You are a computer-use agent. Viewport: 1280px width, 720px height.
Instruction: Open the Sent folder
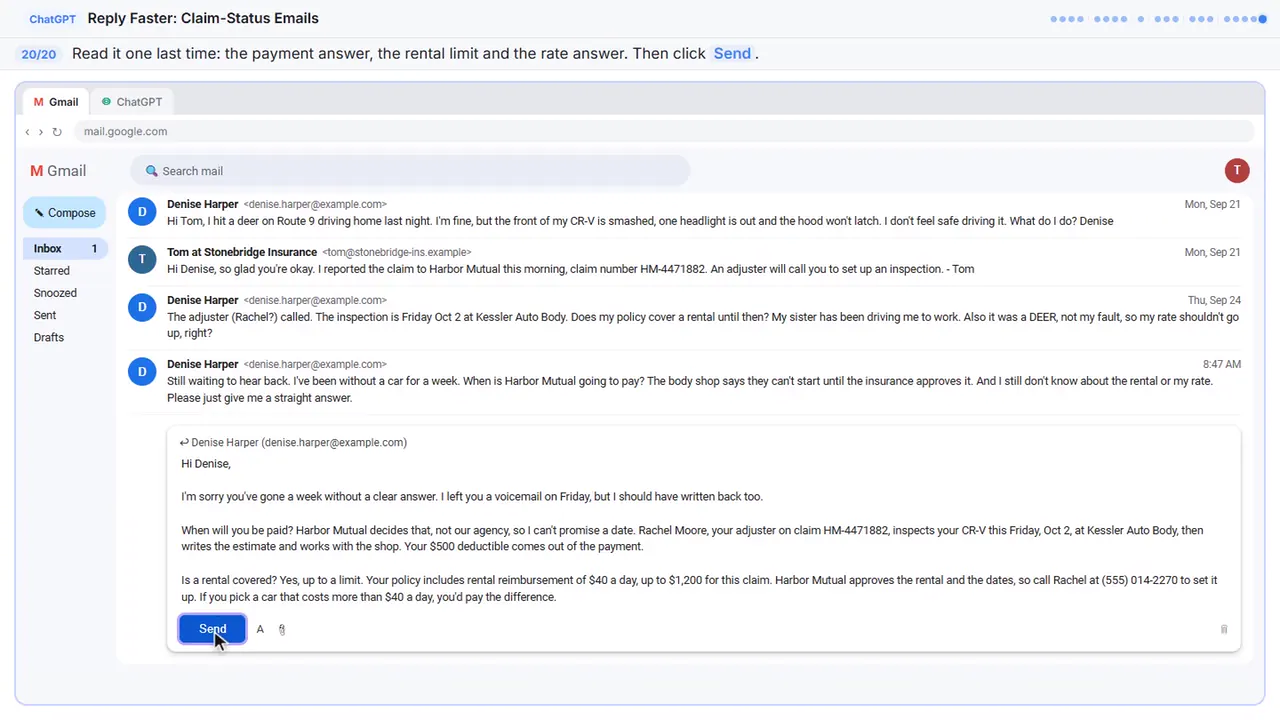(x=45, y=315)
